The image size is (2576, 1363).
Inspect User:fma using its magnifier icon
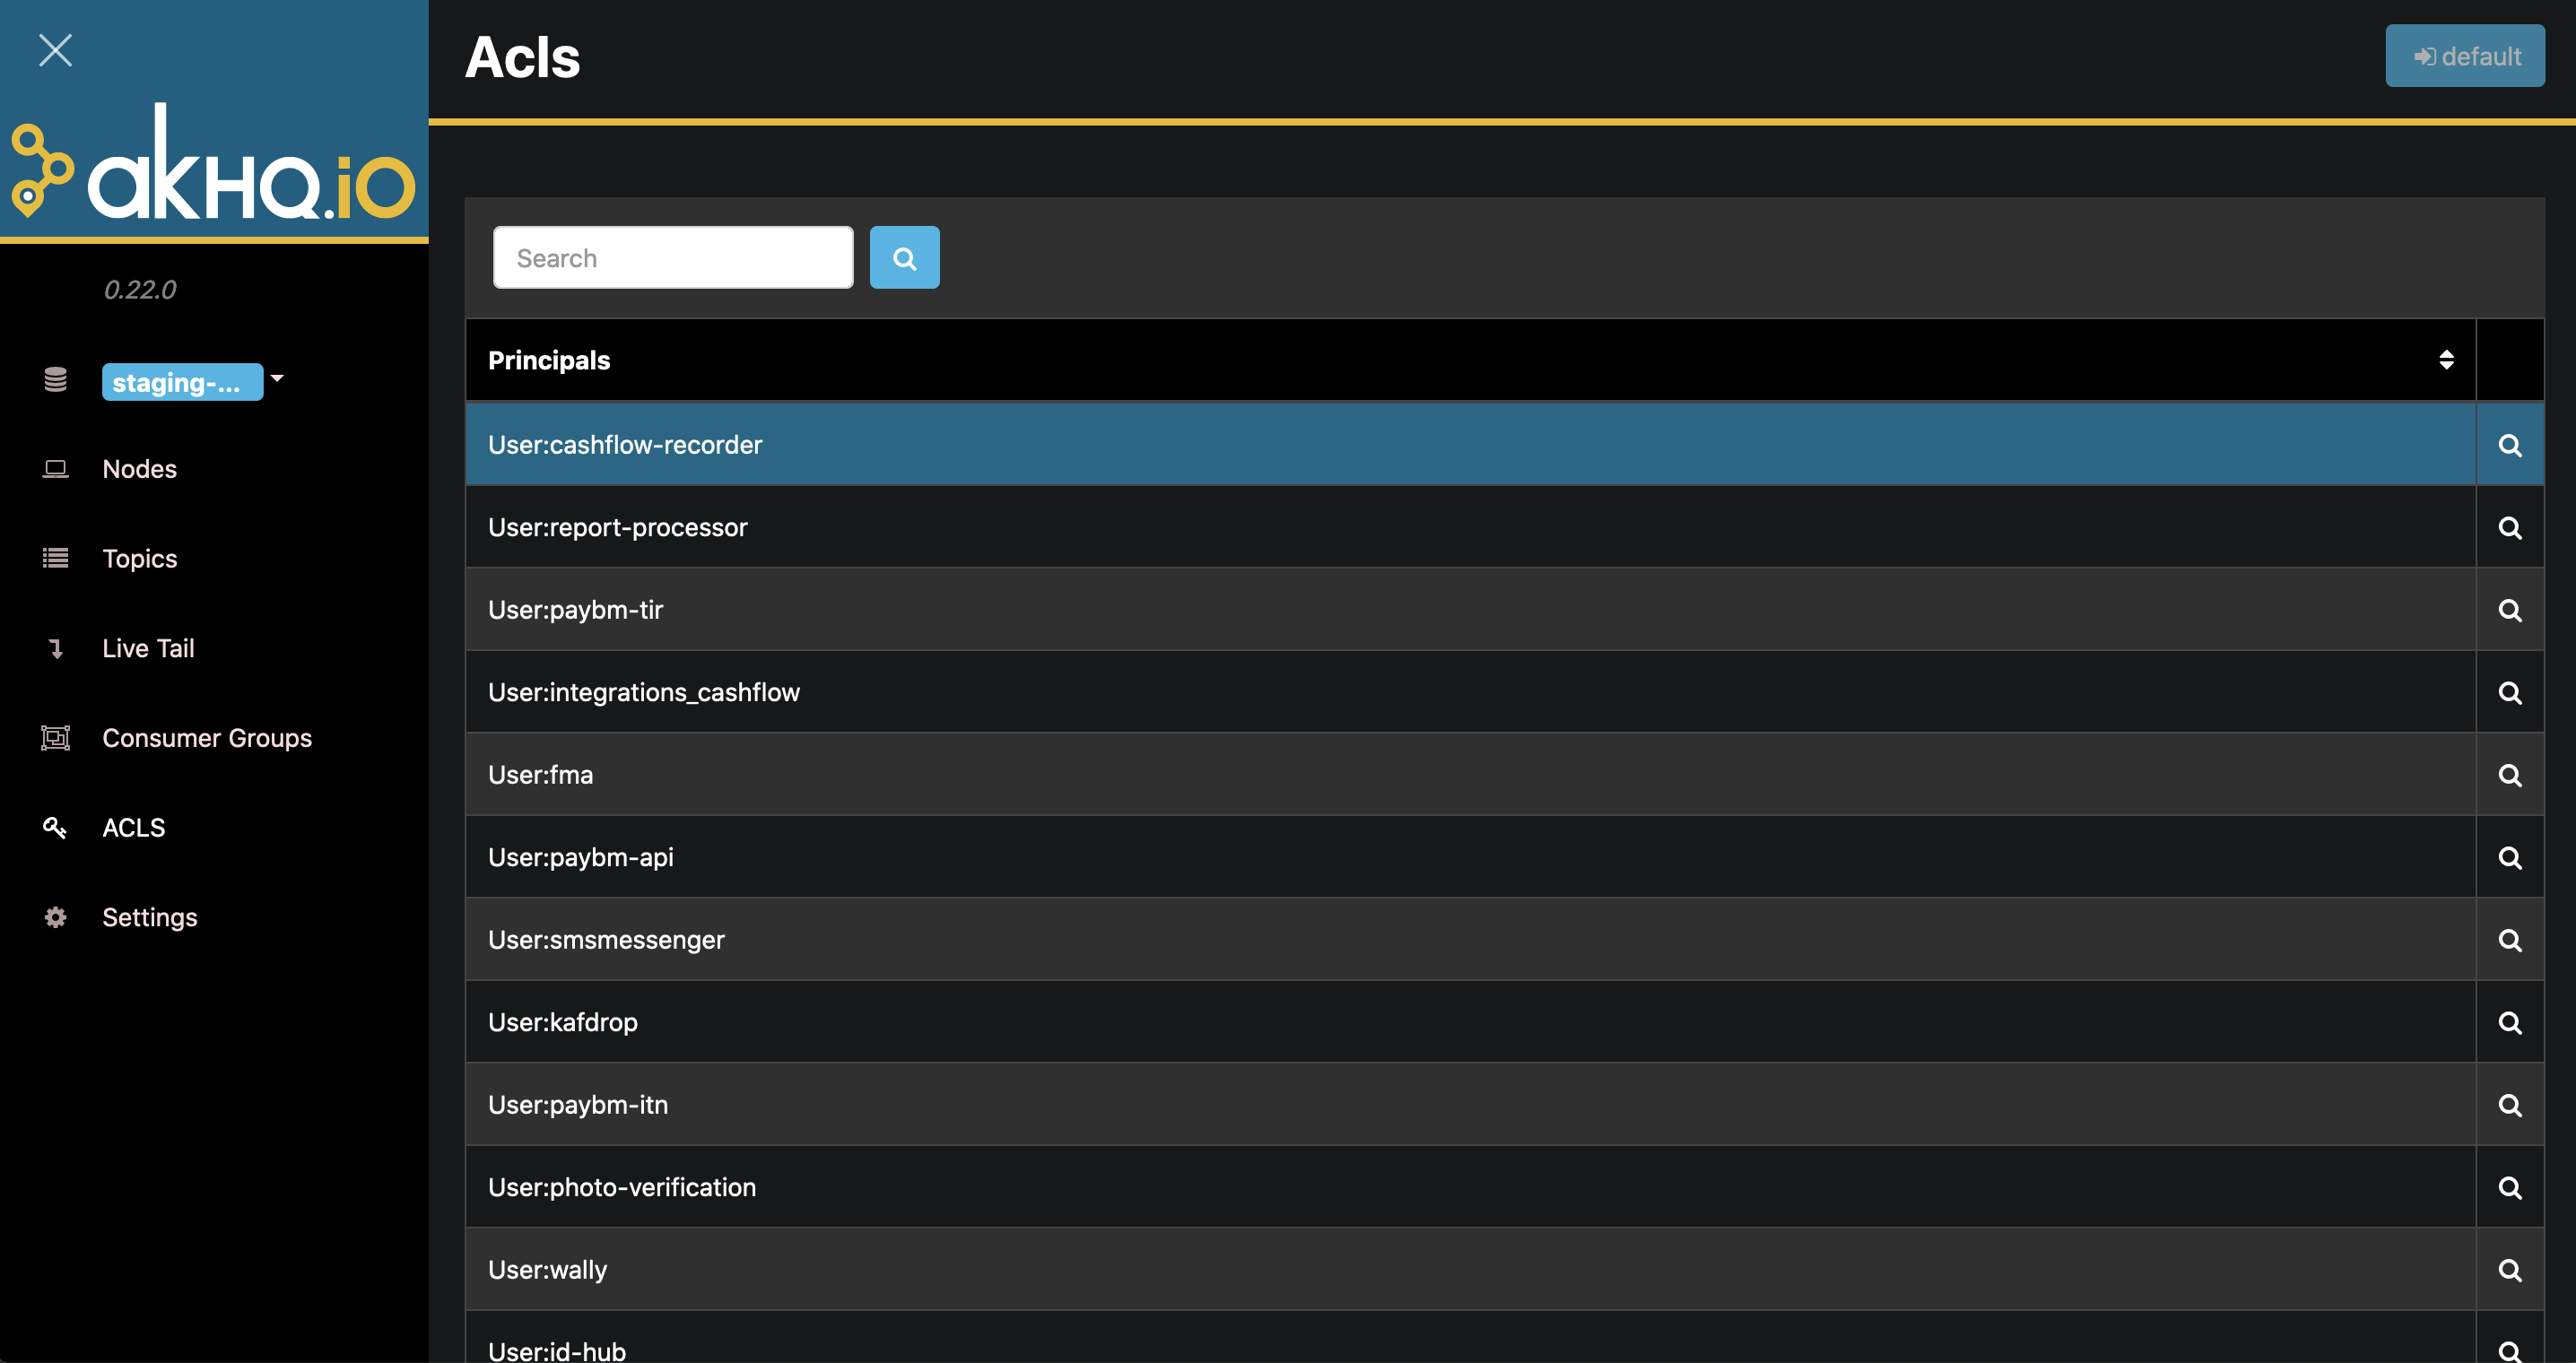point(2509,775)
